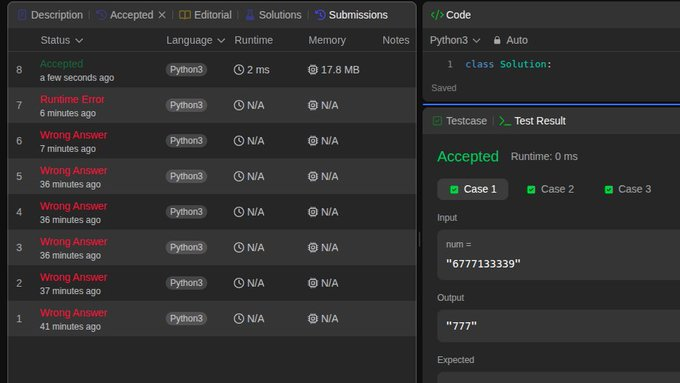Select Case 1 test case
The image size is (680, 383).
click(473, 189)
